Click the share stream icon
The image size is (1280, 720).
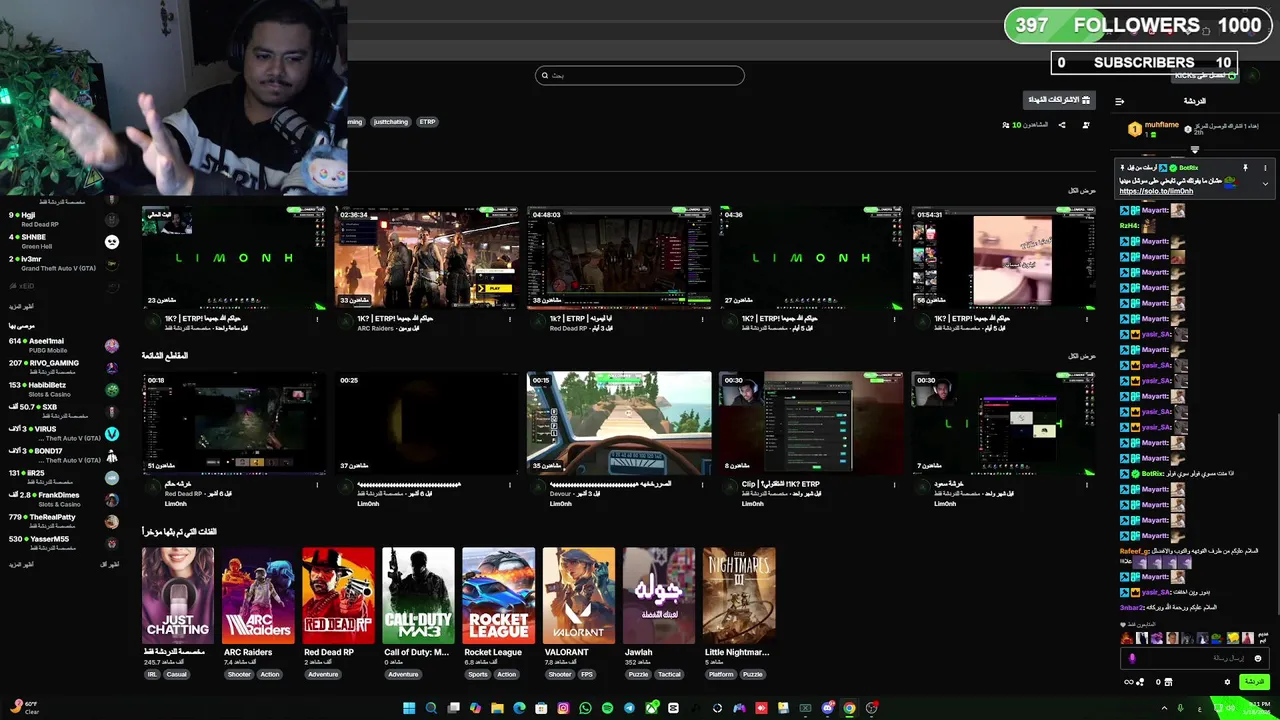(1062, 125)
